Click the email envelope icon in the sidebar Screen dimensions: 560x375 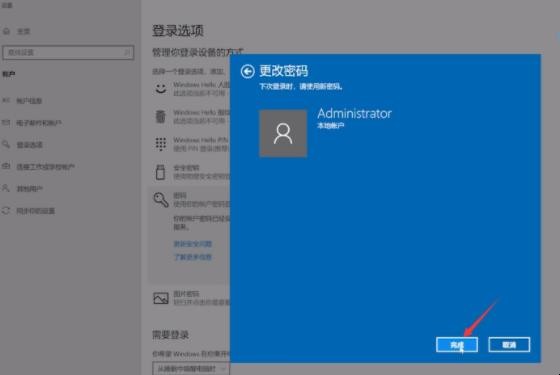pyautogui.click(x=6, y=122)
